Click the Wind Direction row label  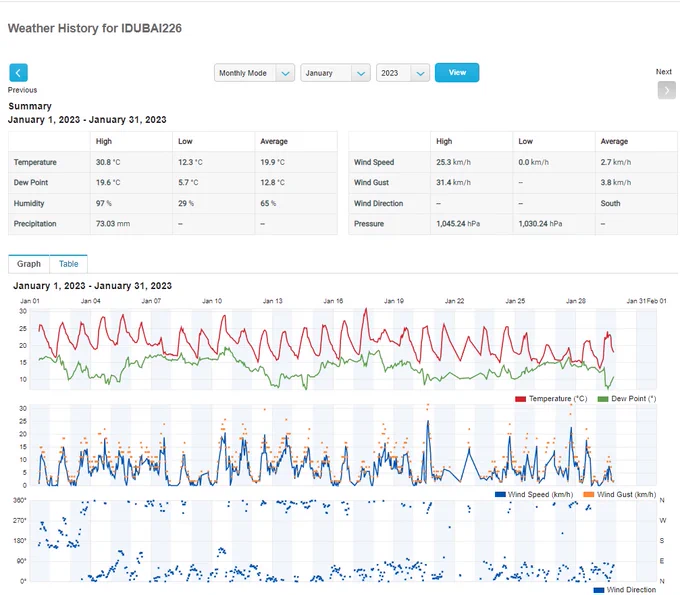[379, 203]
